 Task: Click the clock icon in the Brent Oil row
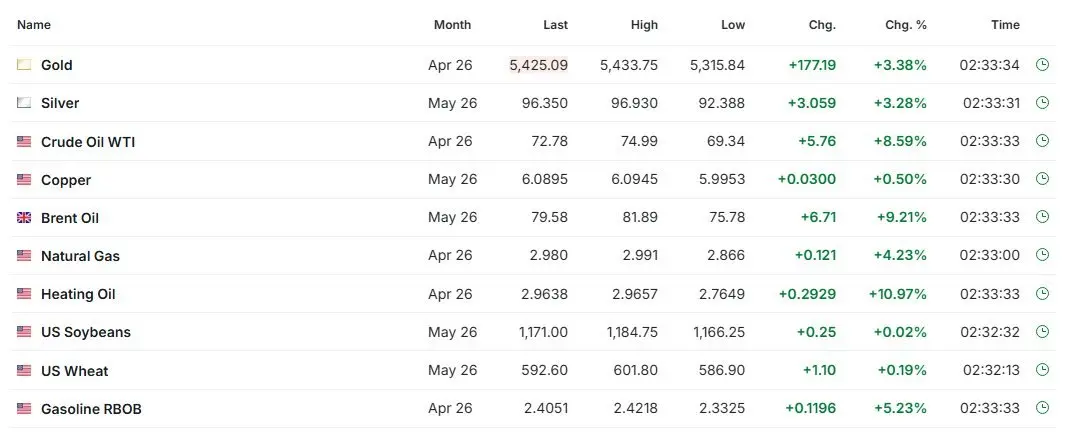coord(1042,218)
